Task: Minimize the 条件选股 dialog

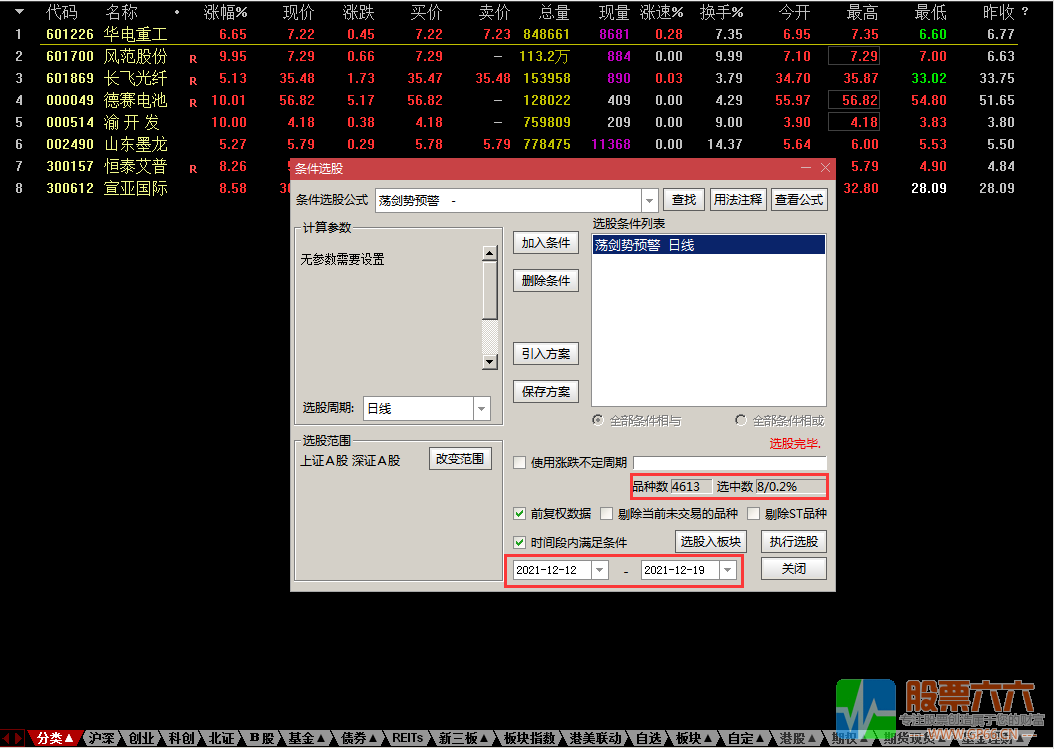Action: (x=806, y=167)
